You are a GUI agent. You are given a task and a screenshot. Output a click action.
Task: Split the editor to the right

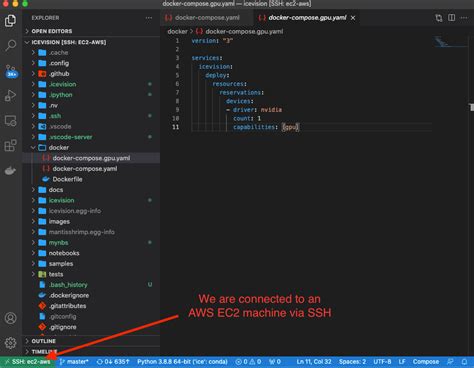click(451, 18)
